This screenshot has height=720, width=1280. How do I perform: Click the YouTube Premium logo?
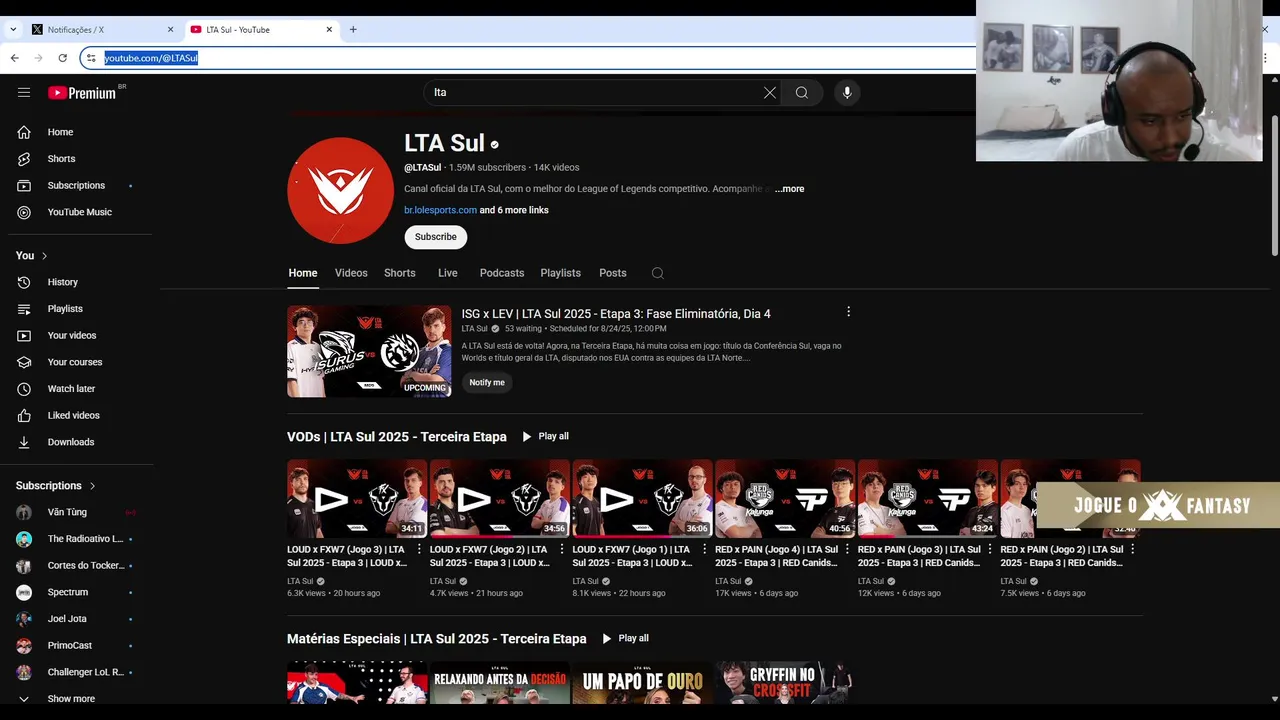click(82, 93)
